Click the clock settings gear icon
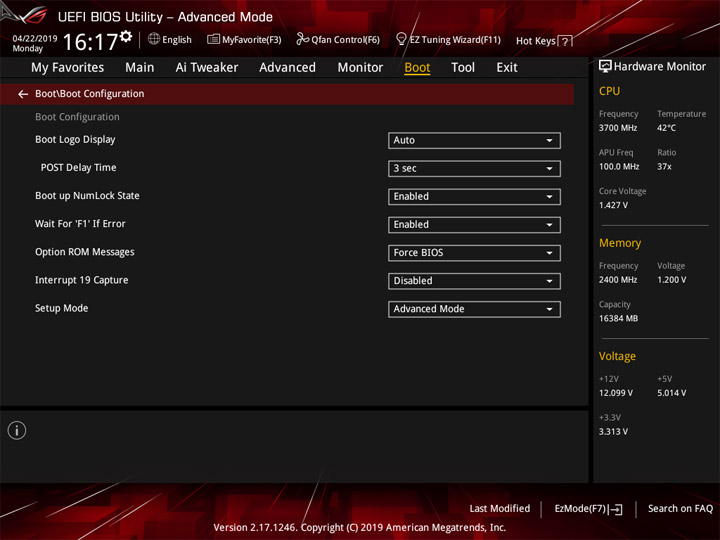 pyautogui.click(x=126, y=36)
